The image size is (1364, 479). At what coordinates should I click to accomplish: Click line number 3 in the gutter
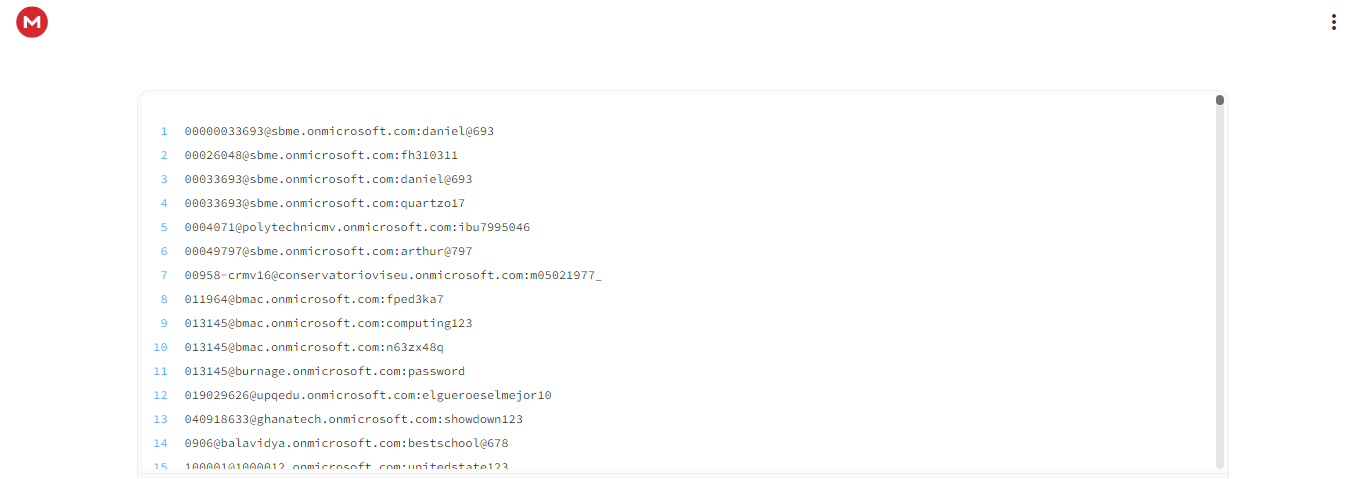164,179
